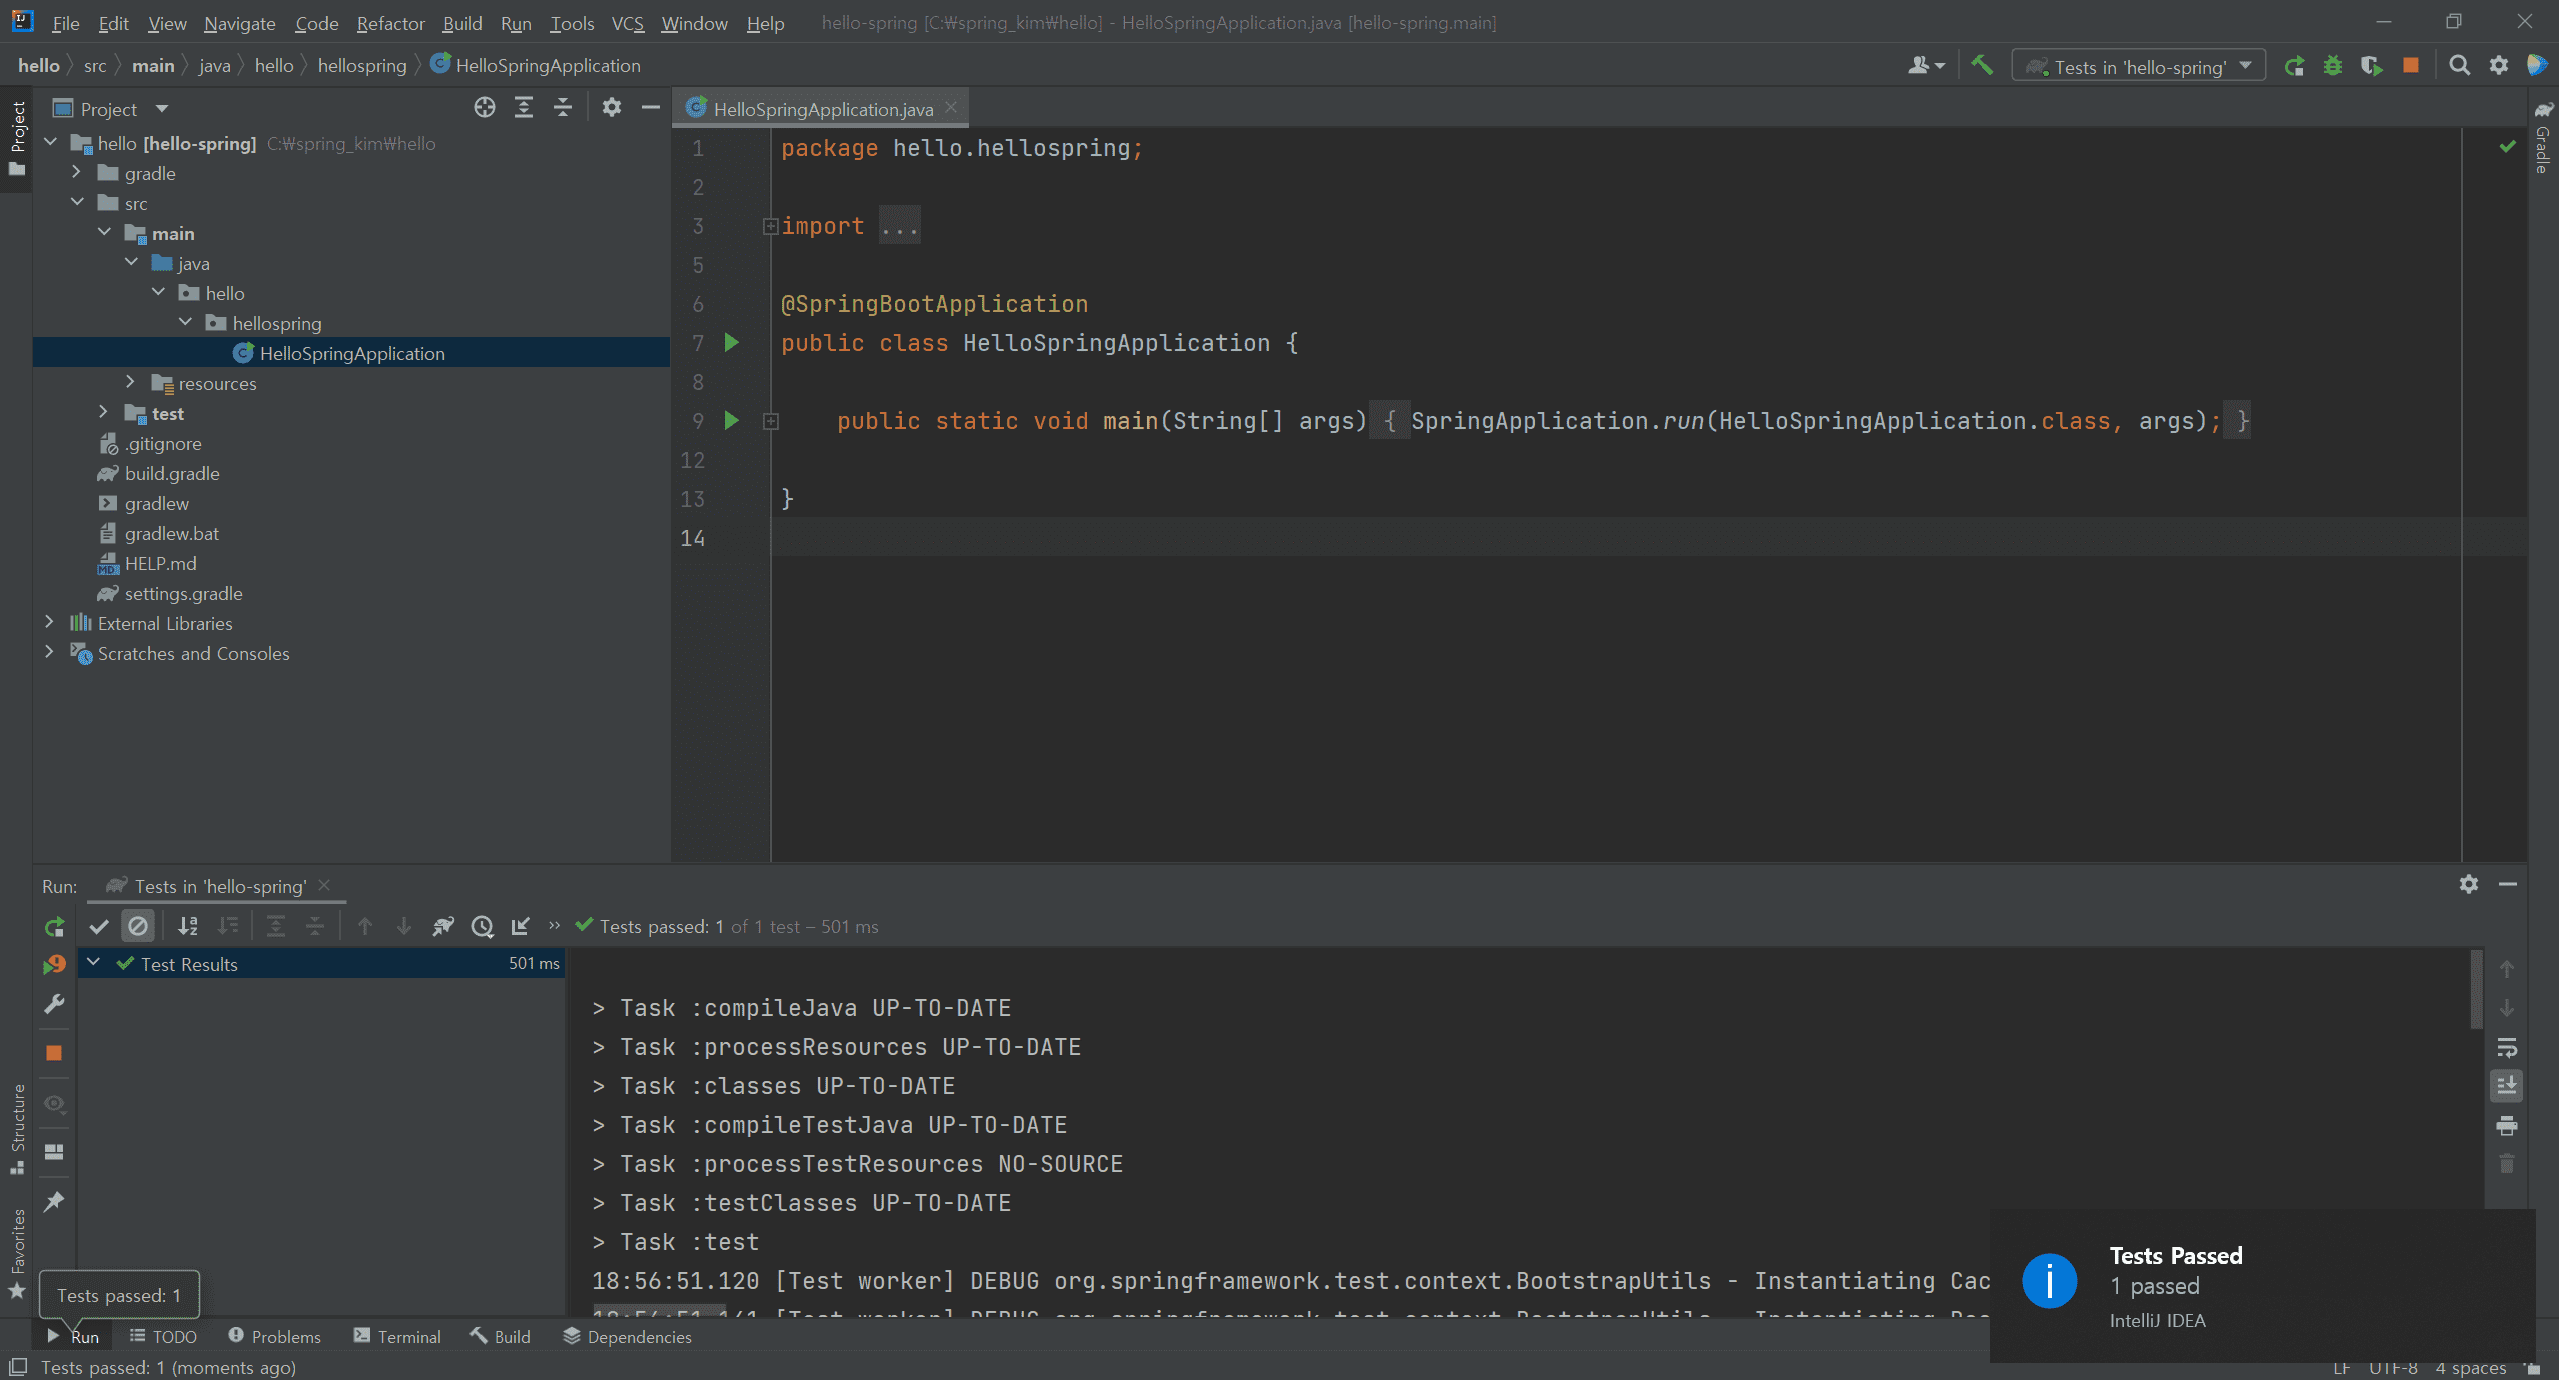The width and height of the screenshot is (2559, 1380).
Task: Collapse all in Project panel toolbar
Action: point(563,108)
